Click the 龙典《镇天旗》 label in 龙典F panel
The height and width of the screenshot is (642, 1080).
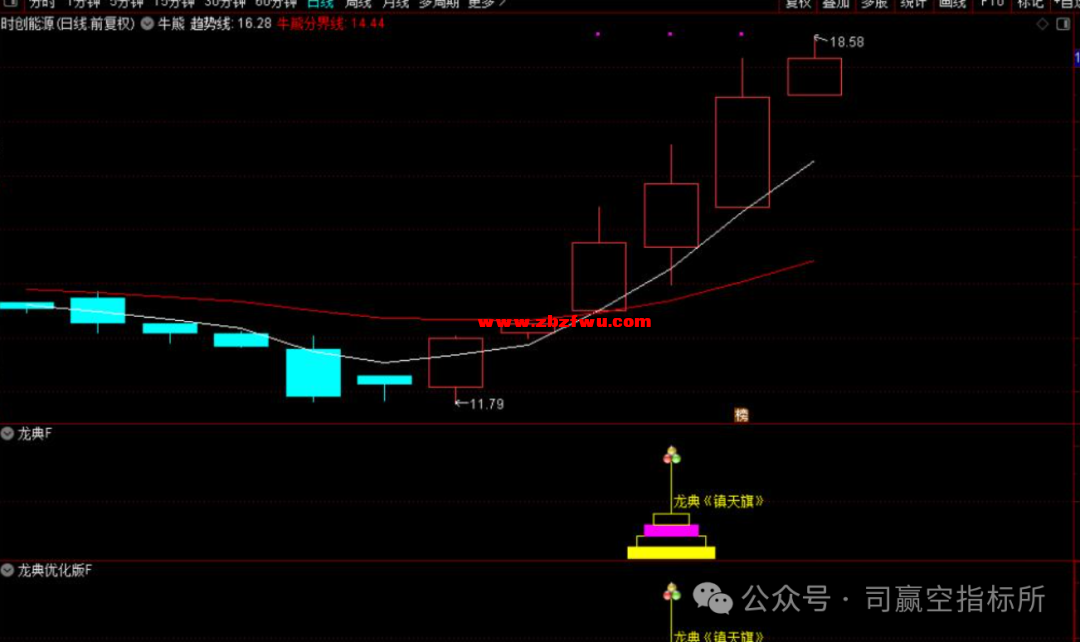718,501
